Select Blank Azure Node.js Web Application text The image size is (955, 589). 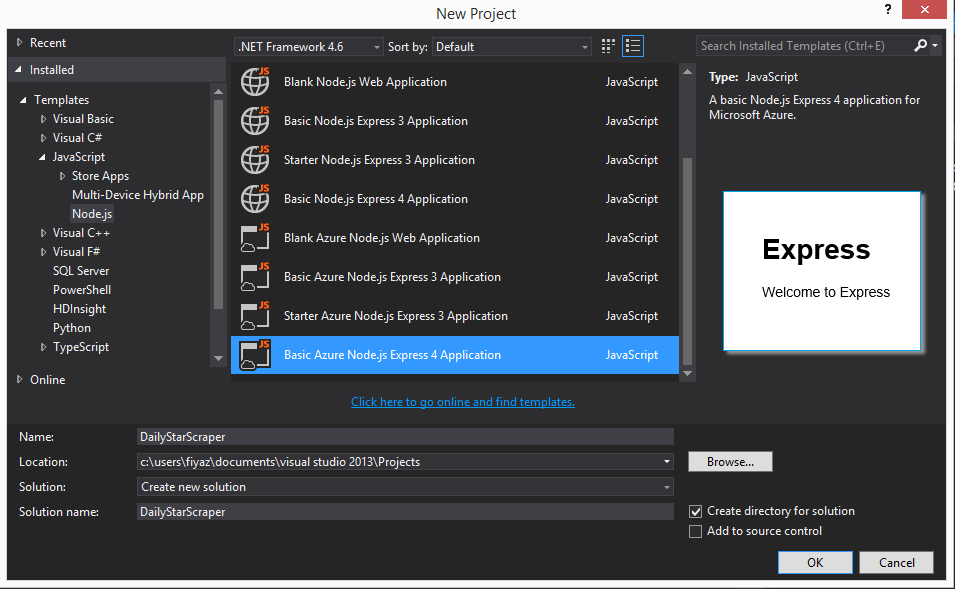(382, 238)
